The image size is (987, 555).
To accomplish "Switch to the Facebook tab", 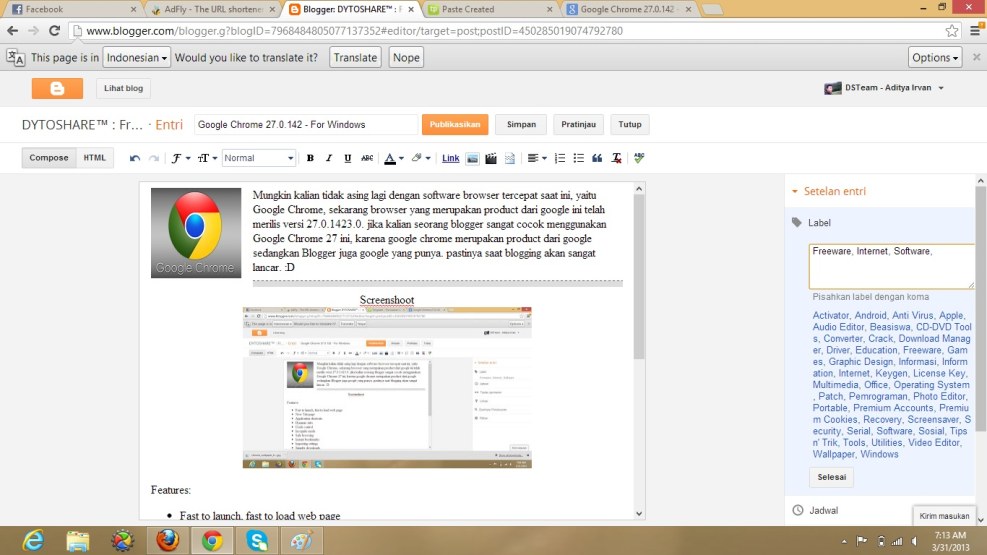I will coord(72,9).
